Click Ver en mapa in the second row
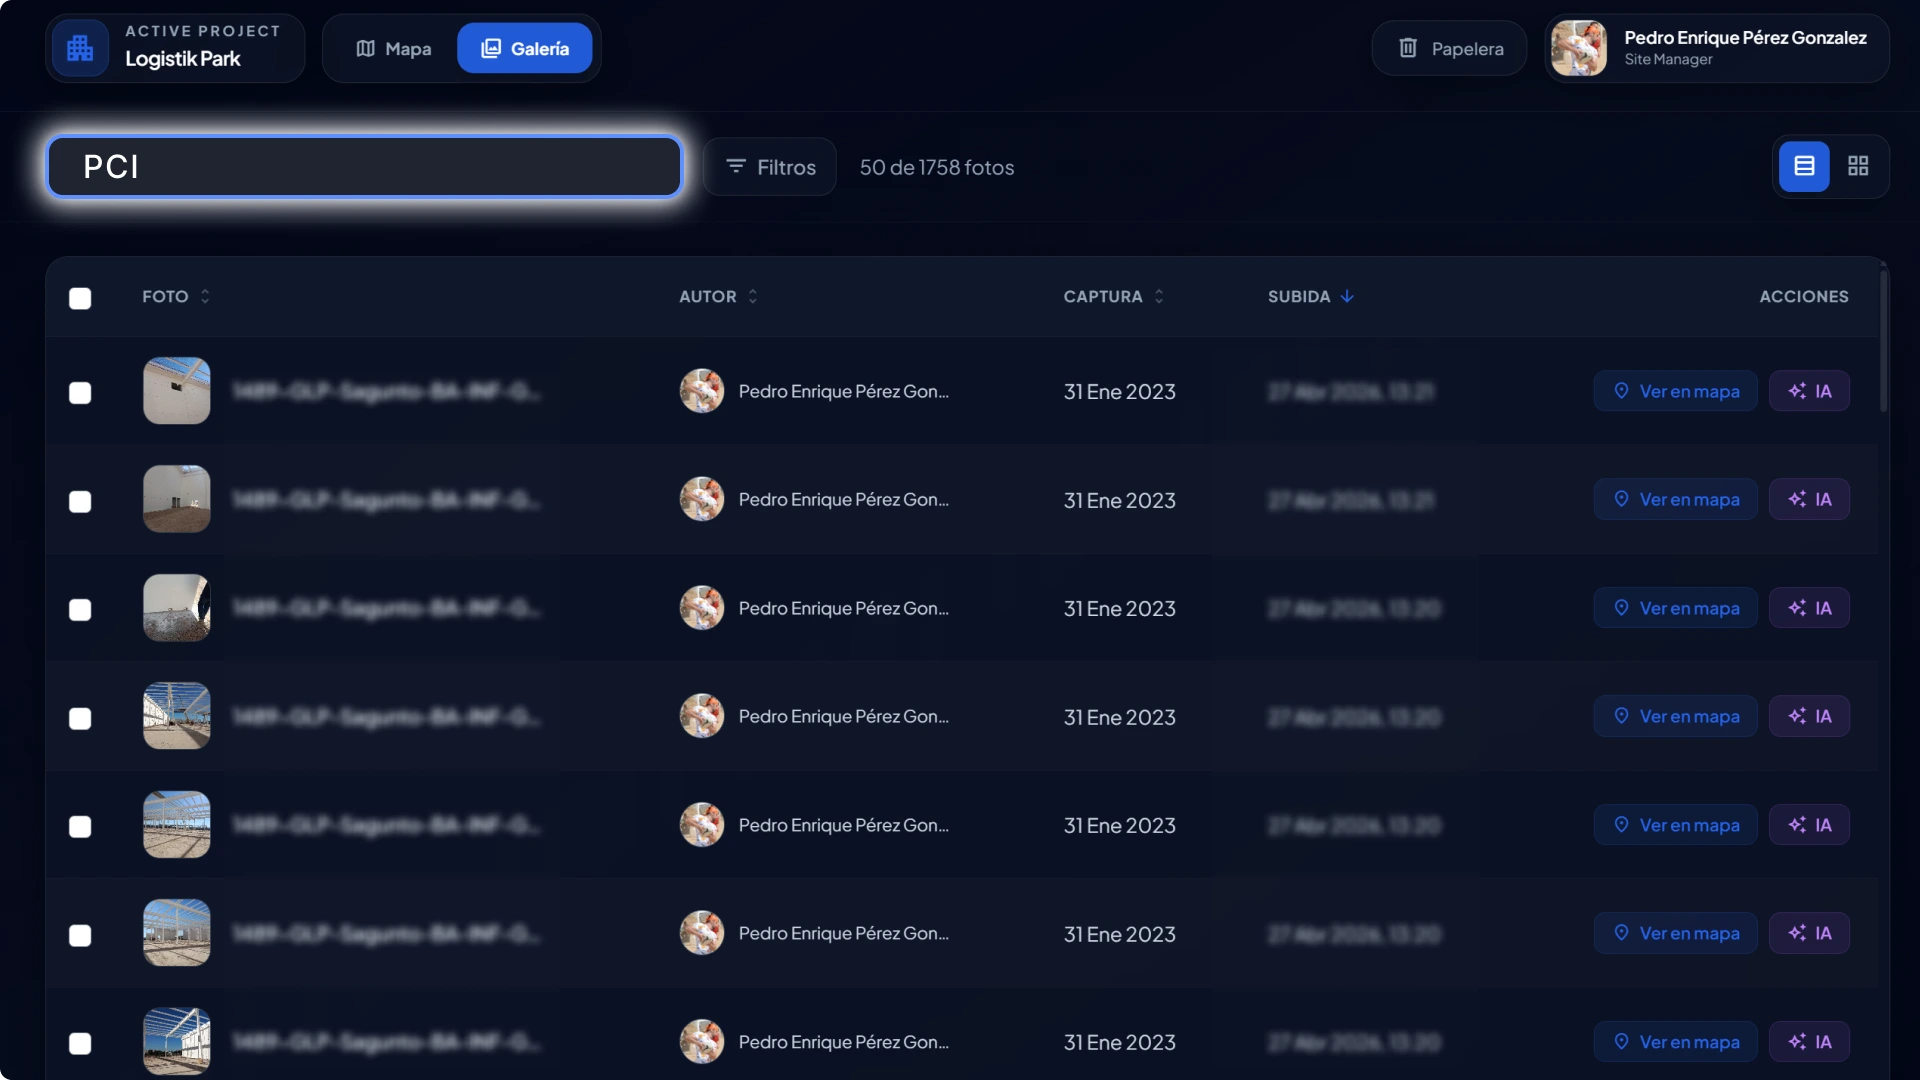This screenshot has width=1920, height=1080. click(x=1676, y=499)
